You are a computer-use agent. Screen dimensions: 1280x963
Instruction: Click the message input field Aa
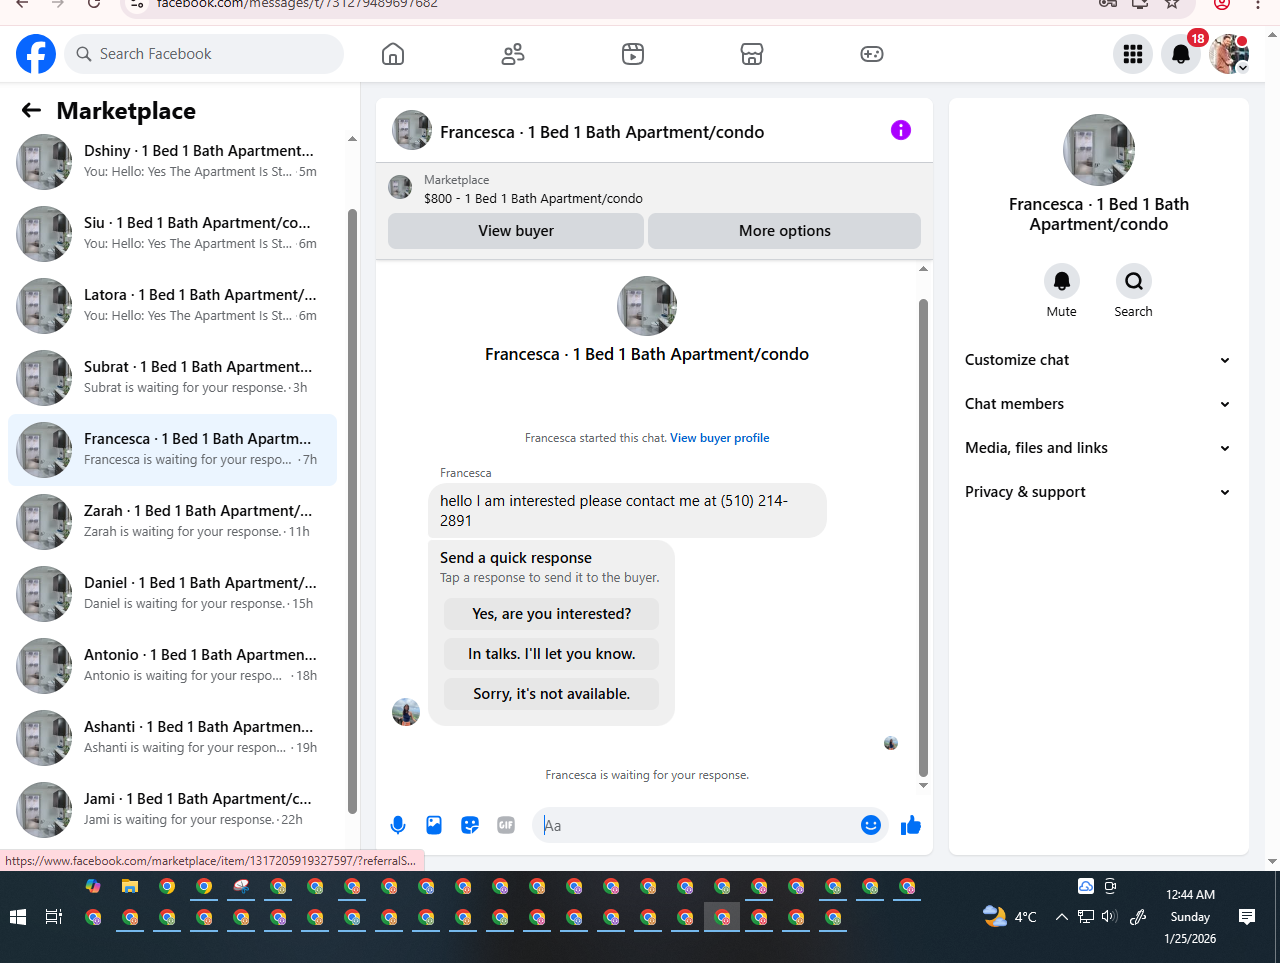click(x=696, y=825)
